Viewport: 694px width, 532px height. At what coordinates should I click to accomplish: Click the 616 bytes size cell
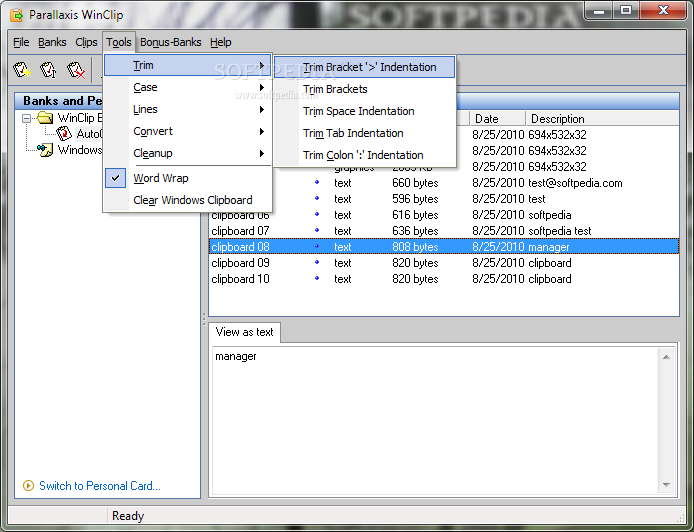coord(415,215)
